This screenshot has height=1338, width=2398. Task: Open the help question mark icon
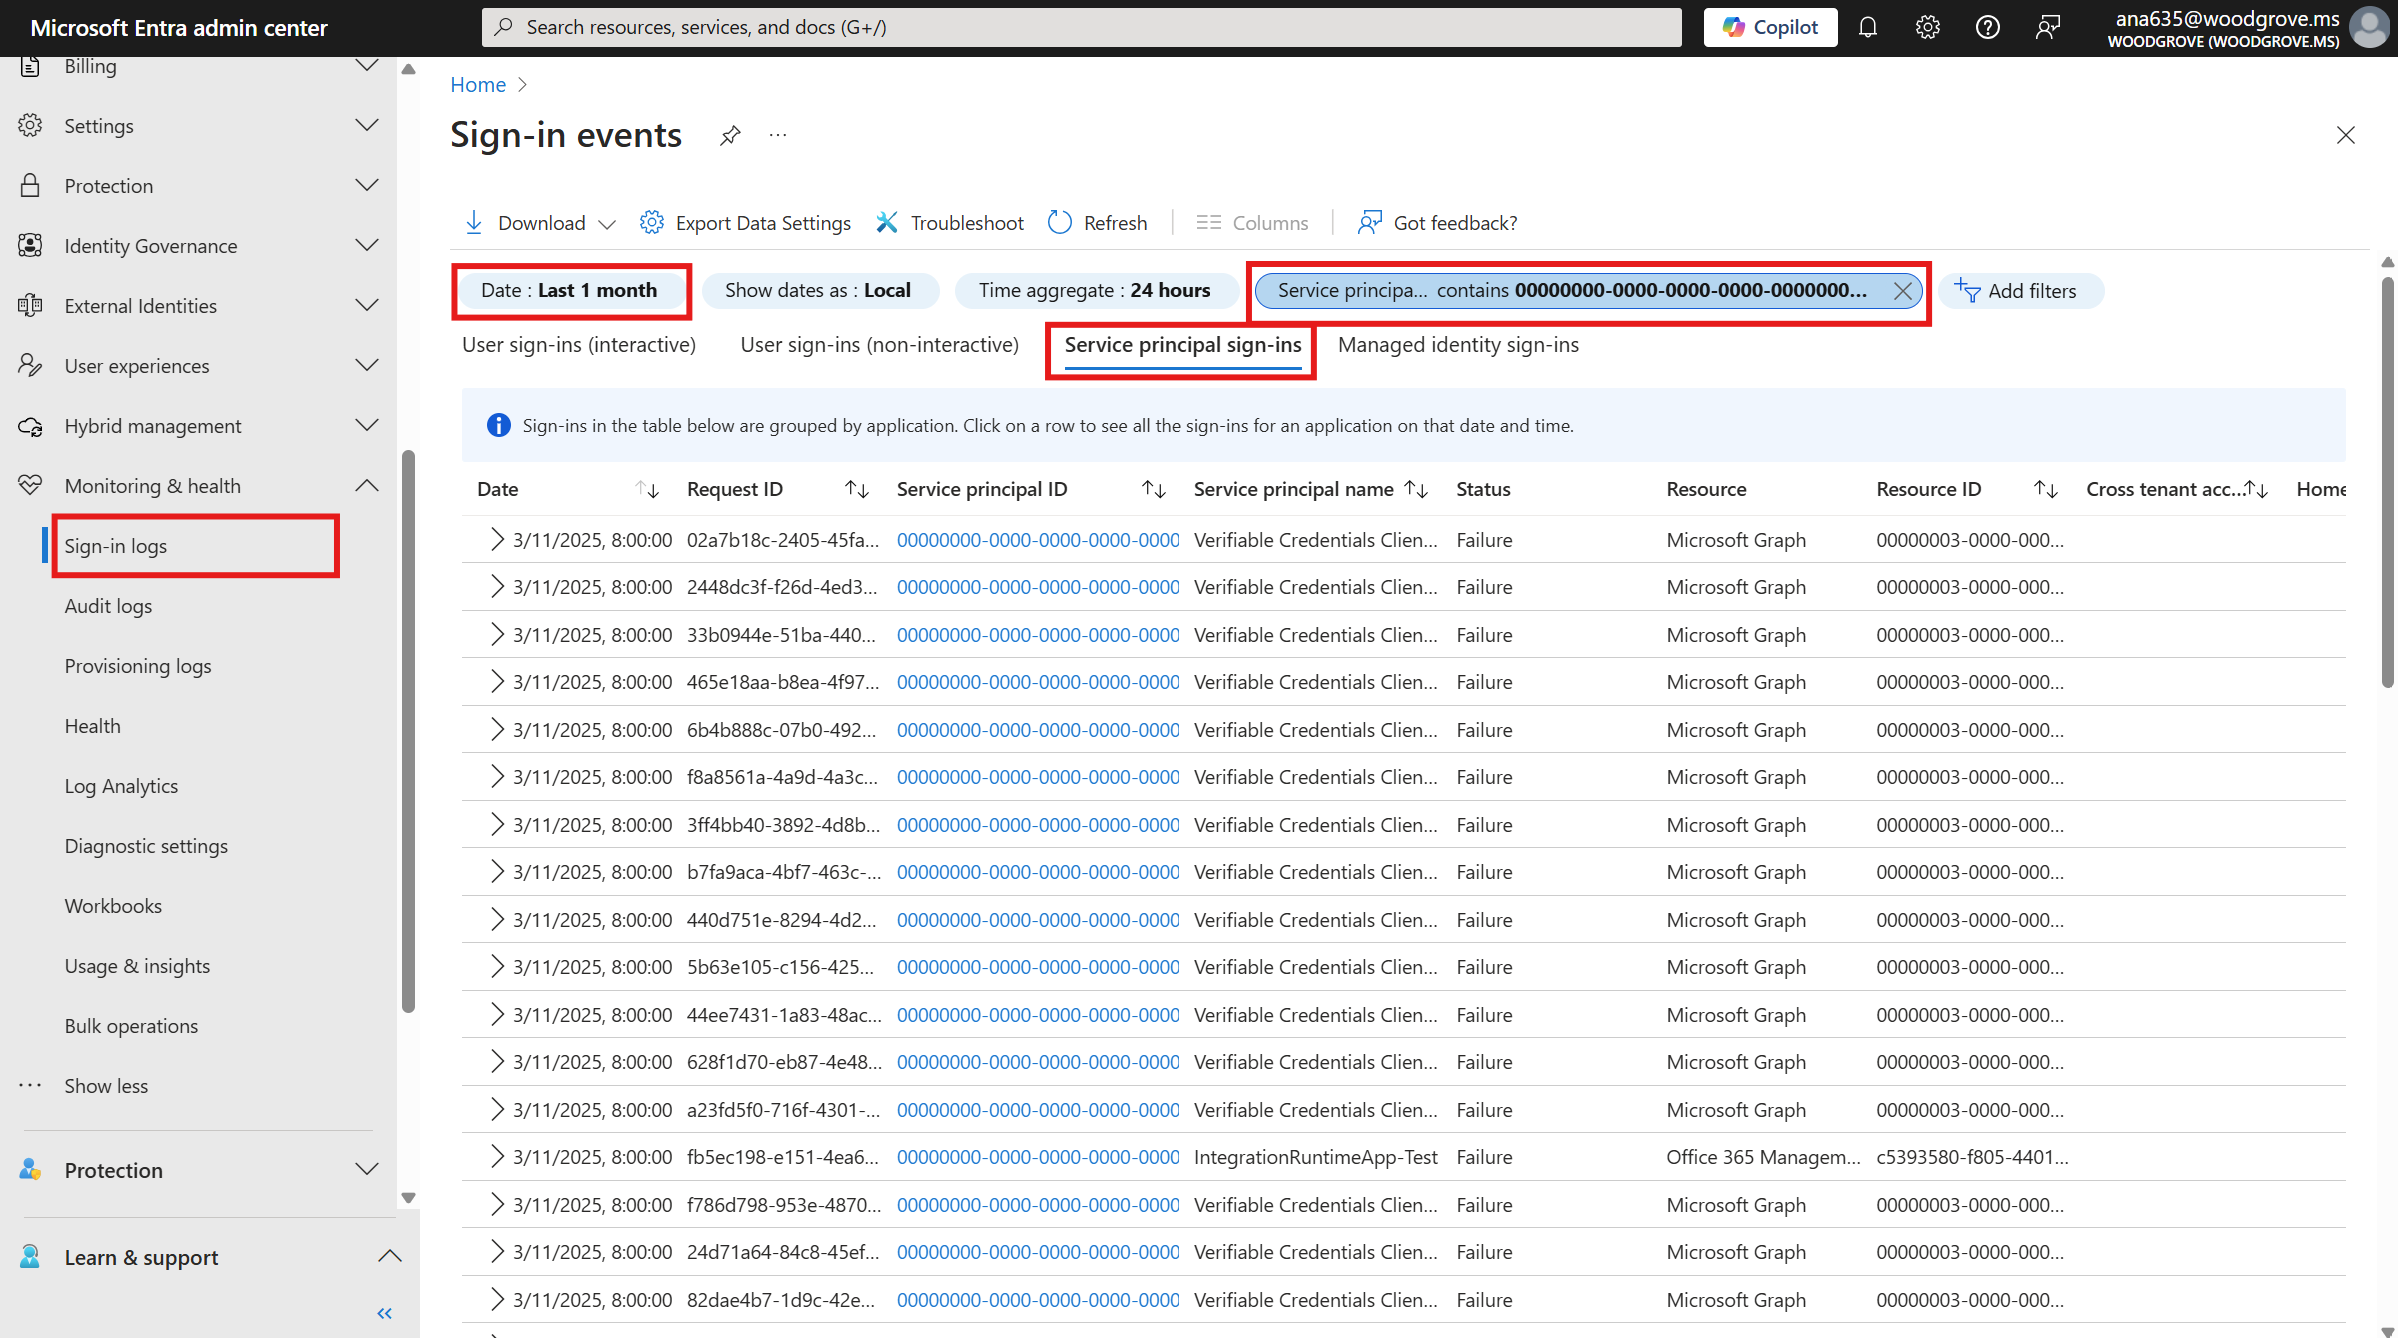[x=1988, y=27]
